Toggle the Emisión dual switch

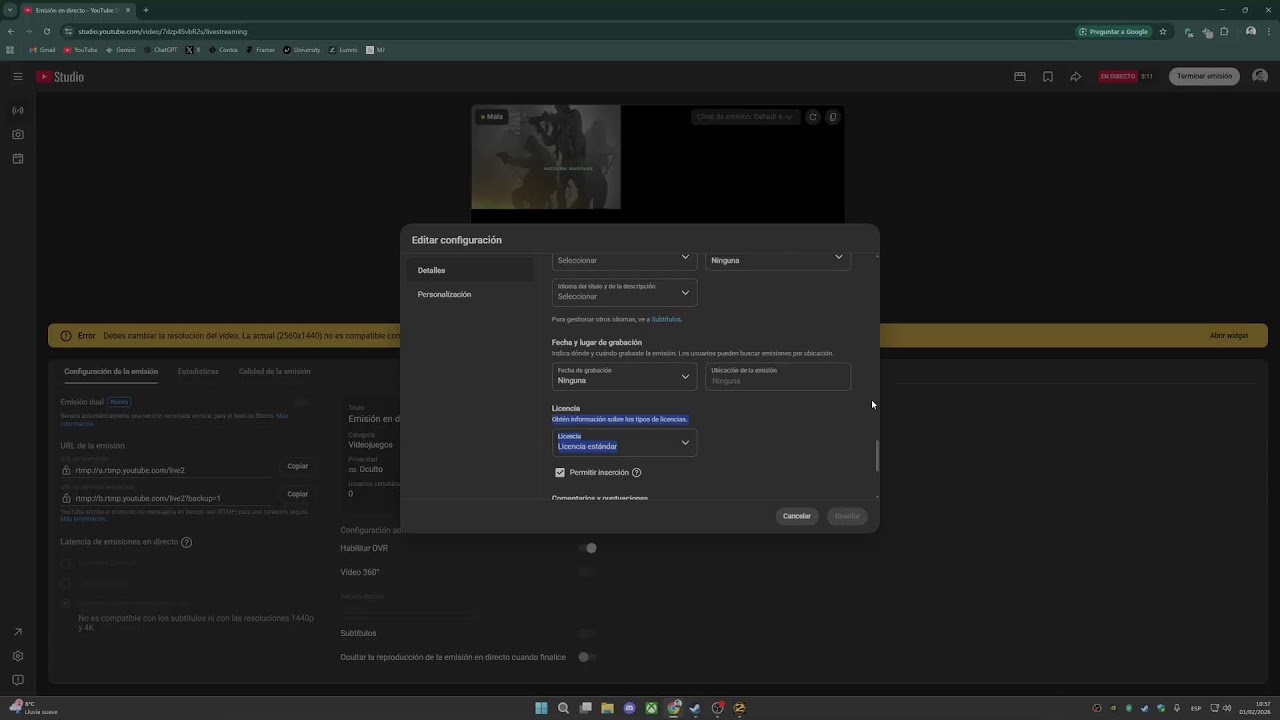tap(299, 402)
